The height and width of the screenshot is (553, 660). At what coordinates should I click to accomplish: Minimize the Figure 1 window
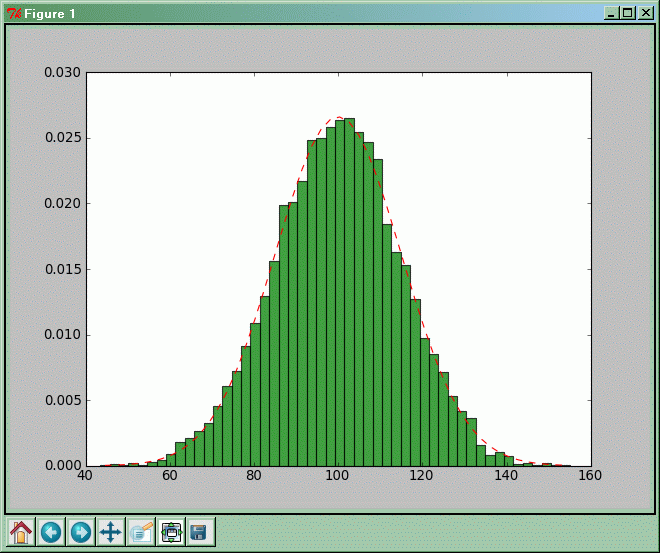pyautogui.click(x=611, y=13)
